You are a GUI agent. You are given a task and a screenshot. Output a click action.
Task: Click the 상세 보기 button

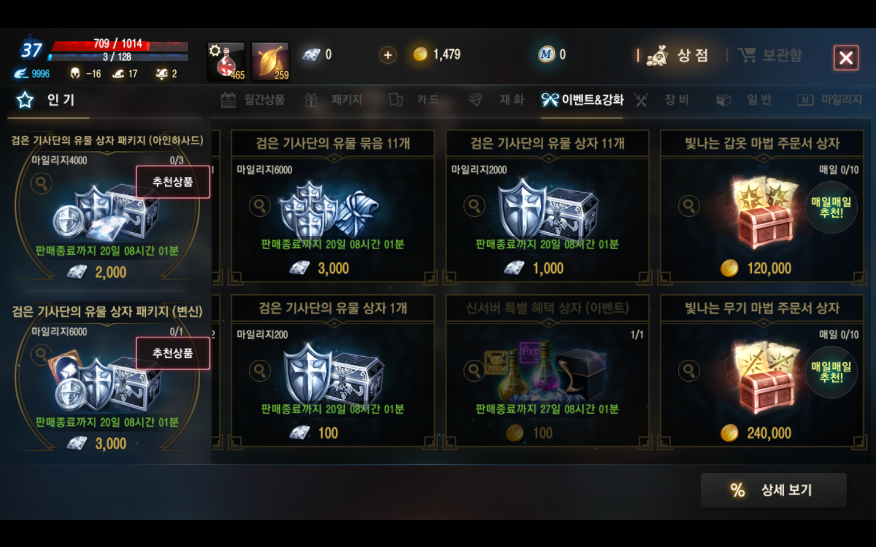pos(774,490)
